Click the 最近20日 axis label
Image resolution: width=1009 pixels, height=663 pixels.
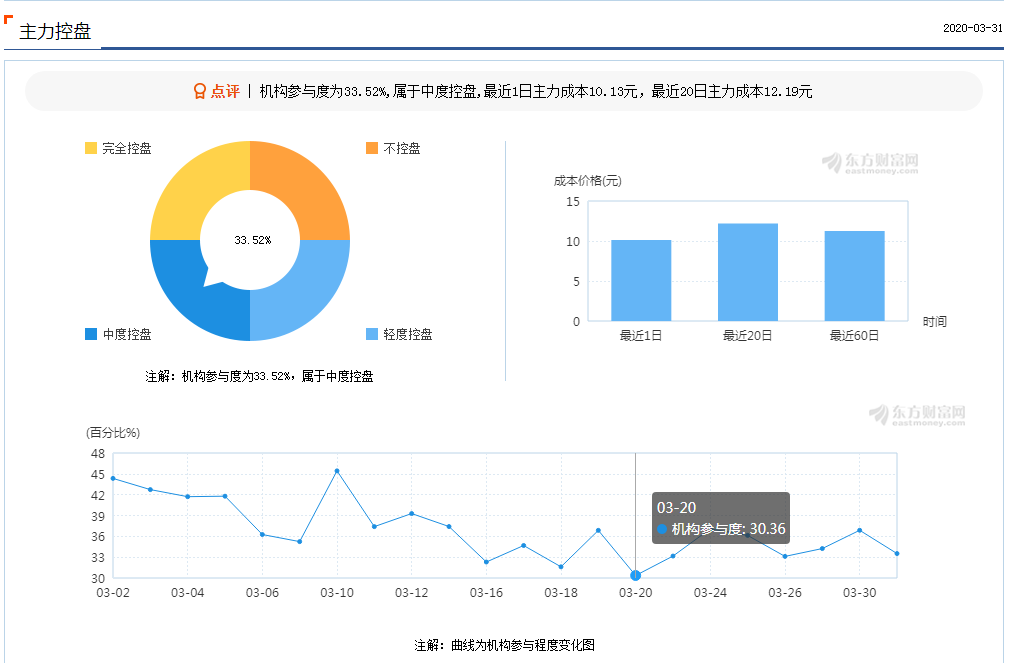(748, 335)
